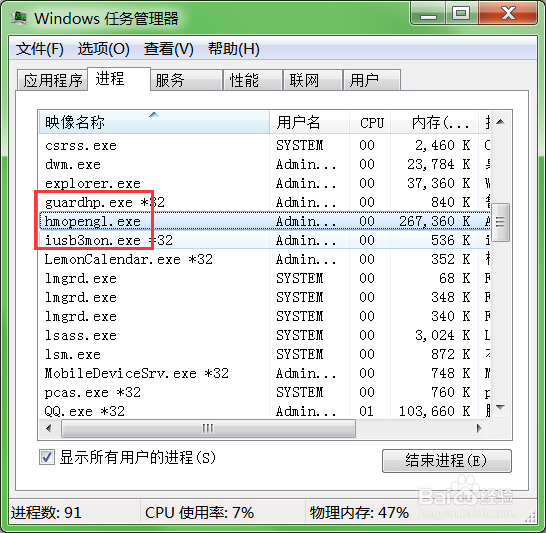Switch to the 性能 tab

[x=252, y=80]
